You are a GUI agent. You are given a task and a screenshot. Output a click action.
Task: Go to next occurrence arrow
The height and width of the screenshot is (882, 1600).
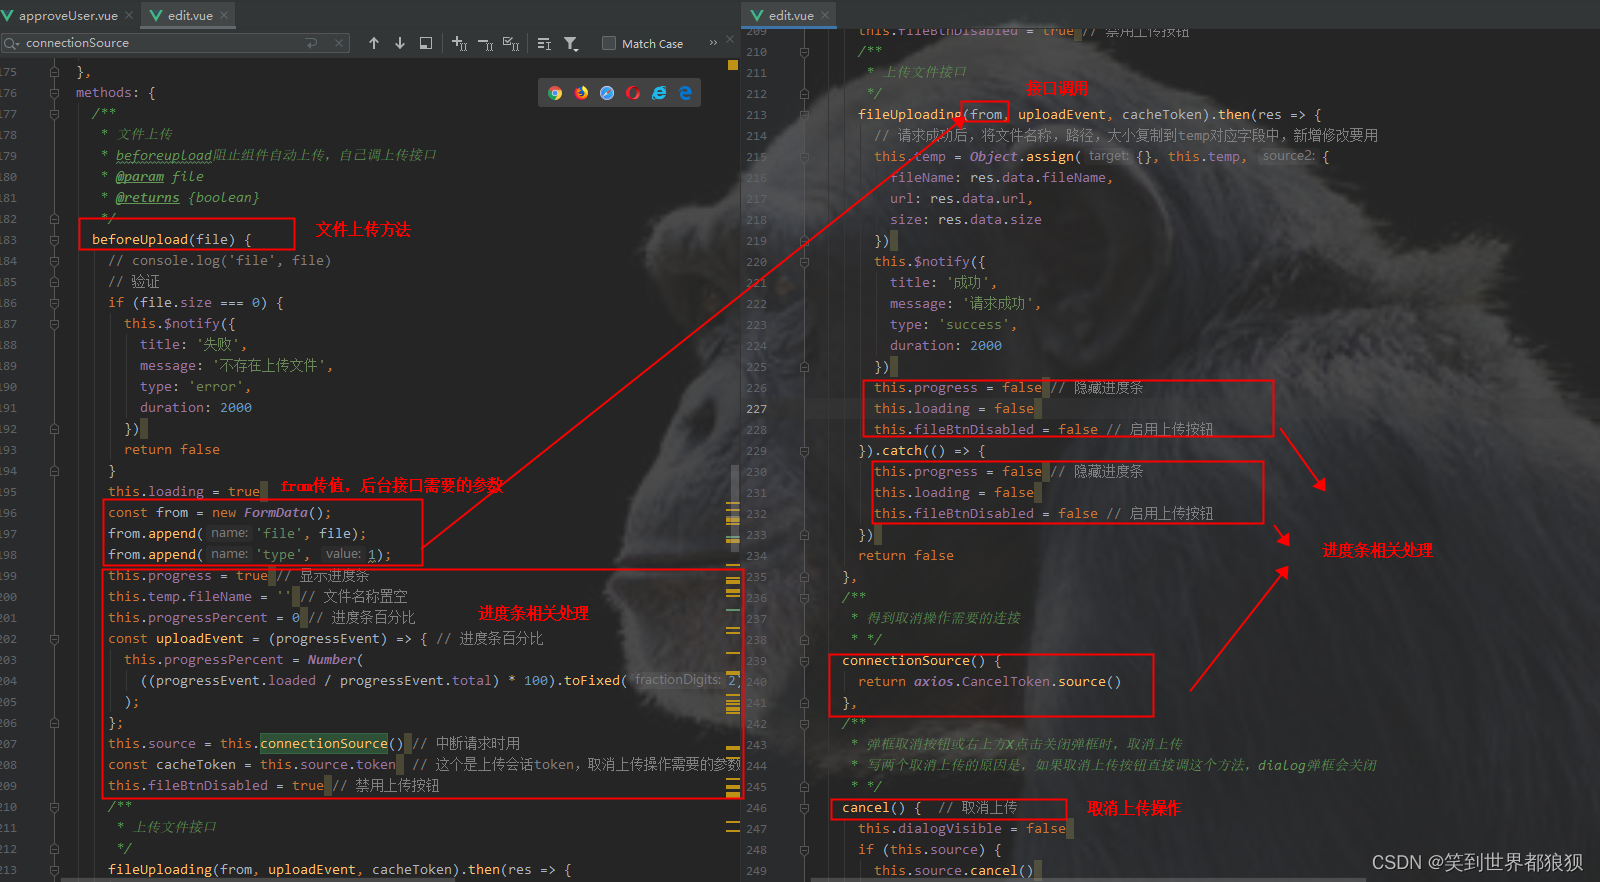point(400,43)
